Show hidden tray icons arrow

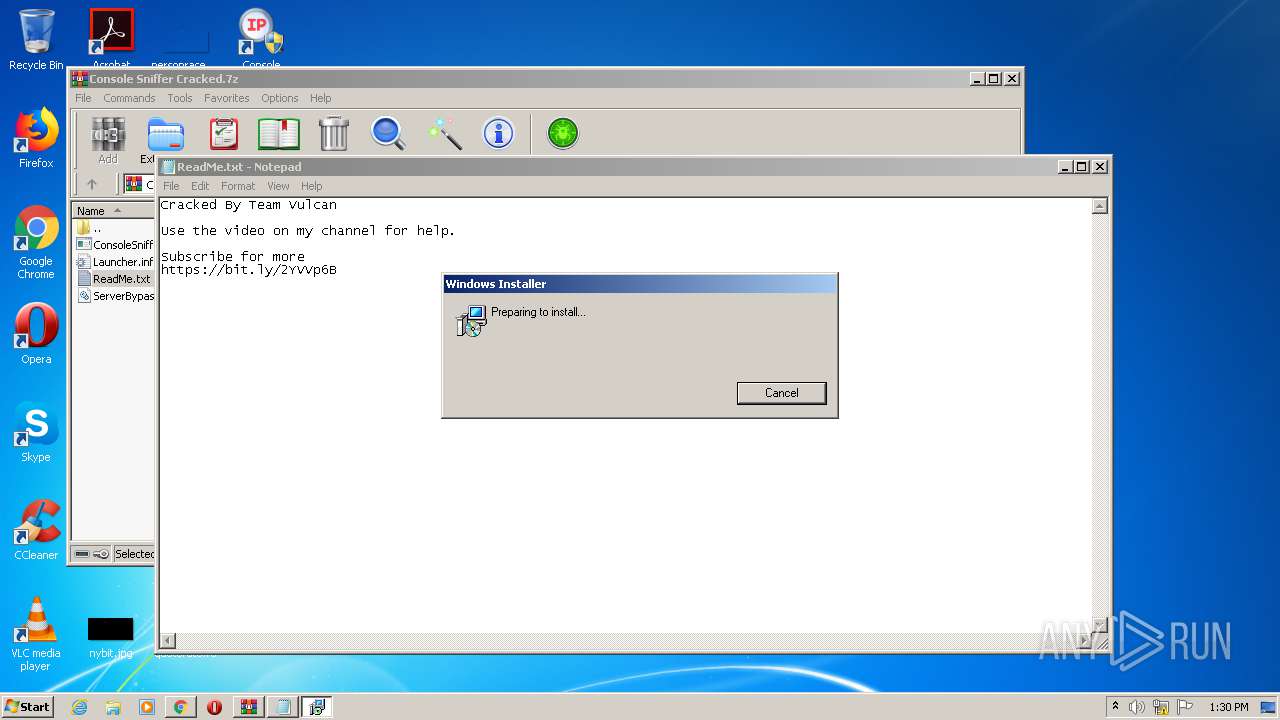coord(1115,706)
